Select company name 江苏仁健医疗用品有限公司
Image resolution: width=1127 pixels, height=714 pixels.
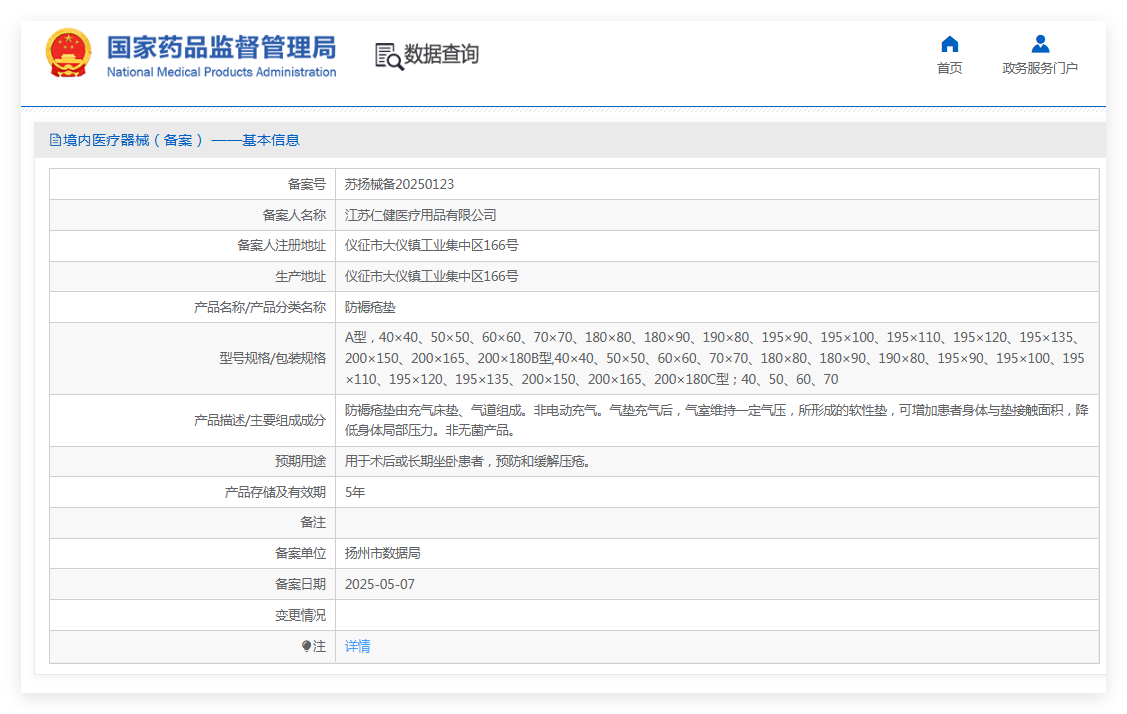point(420,215)
